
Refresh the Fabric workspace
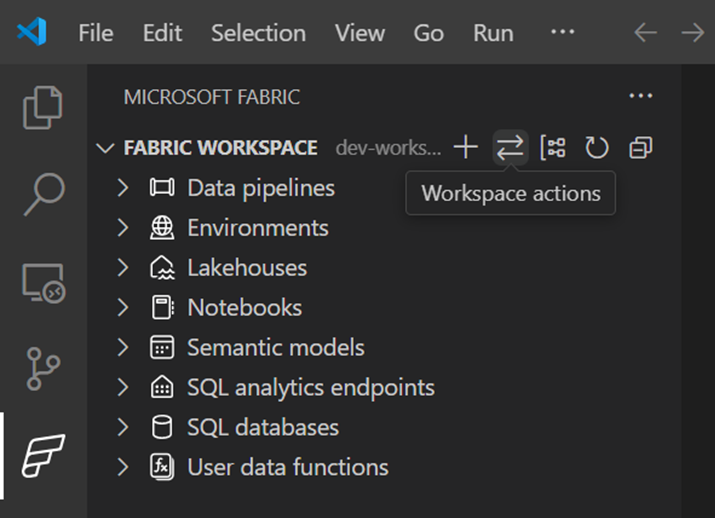tap(596, 147)
